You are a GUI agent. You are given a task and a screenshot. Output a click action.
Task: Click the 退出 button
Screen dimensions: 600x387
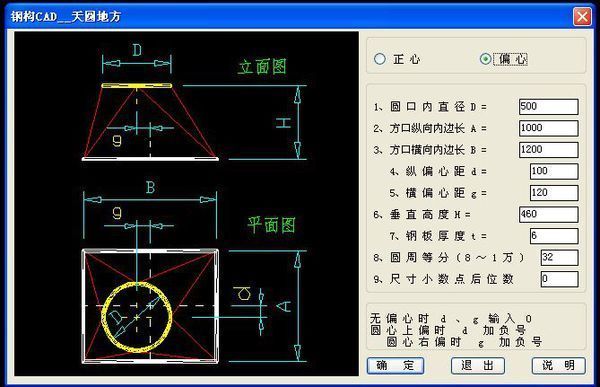coord(478,366)
